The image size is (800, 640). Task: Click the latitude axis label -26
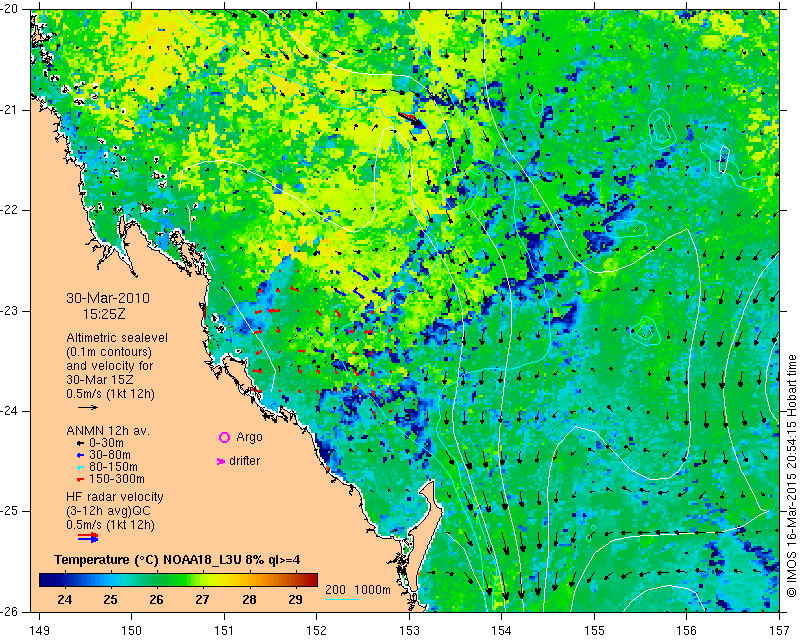tap(11, 611)
